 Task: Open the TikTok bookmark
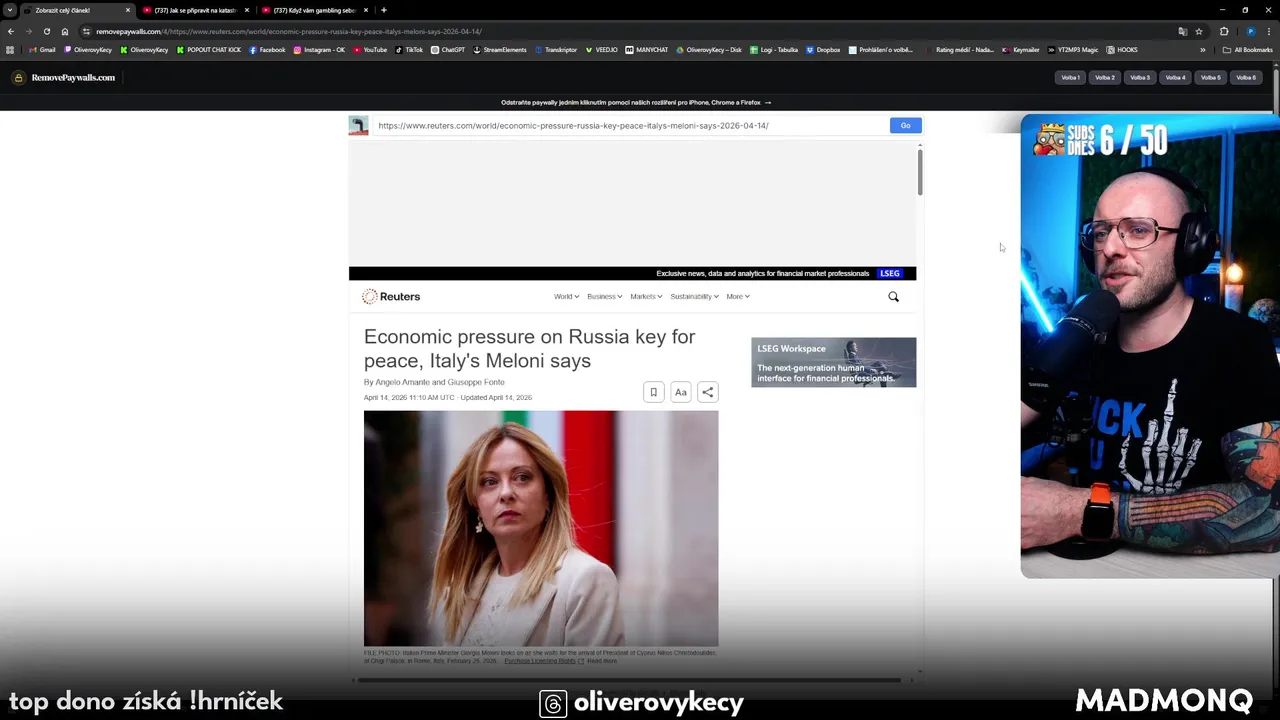(409, 50)
